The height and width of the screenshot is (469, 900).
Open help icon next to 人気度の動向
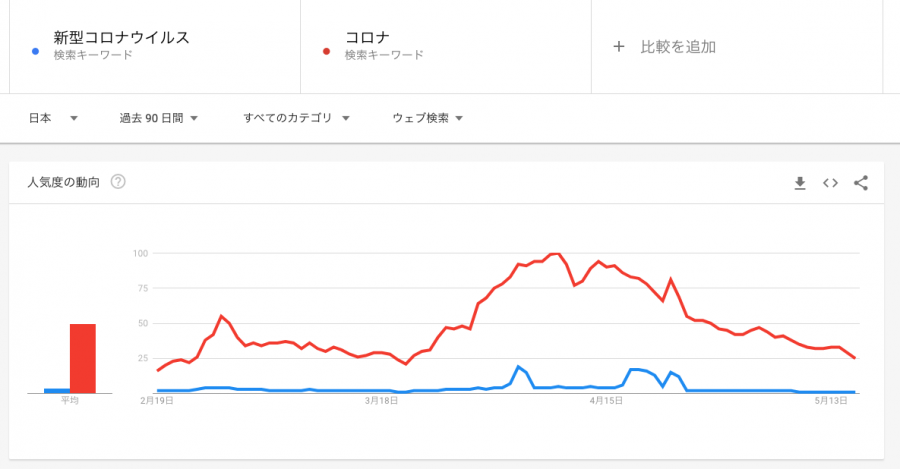tap(118, 182)
